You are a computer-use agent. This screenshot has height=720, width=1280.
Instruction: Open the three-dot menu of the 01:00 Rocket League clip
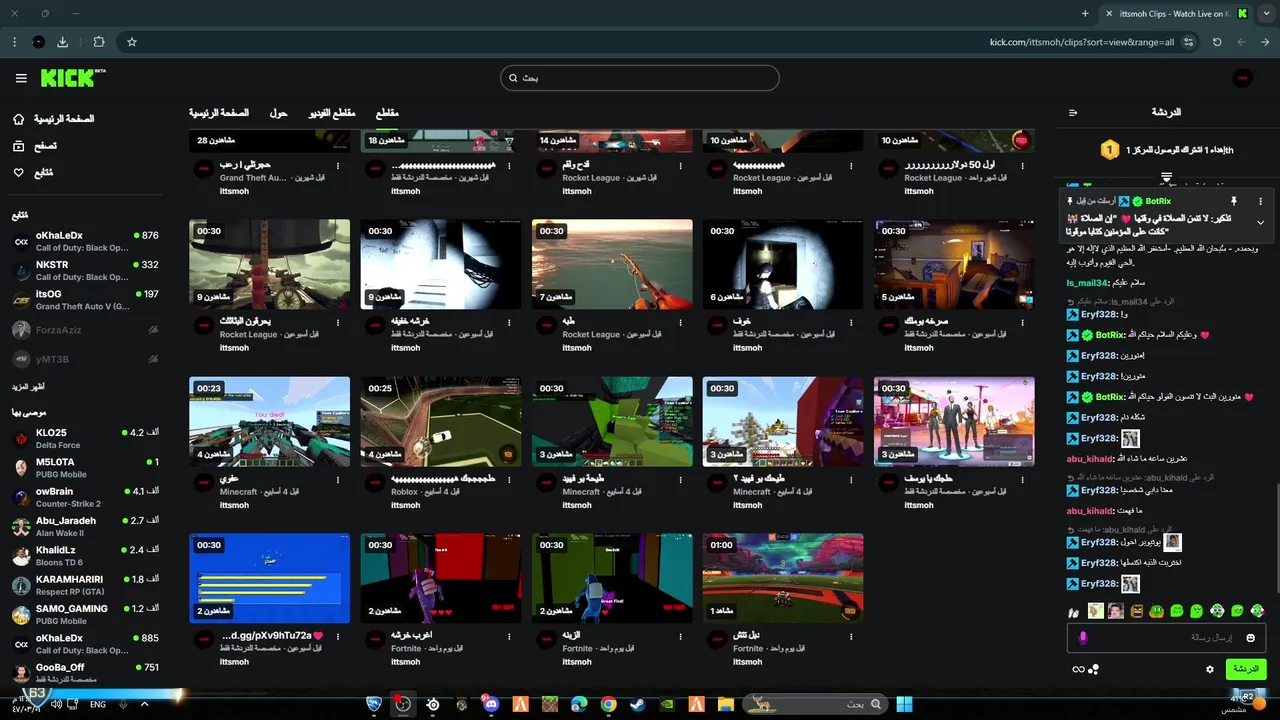pyautogui.click(x=851, y=635)
